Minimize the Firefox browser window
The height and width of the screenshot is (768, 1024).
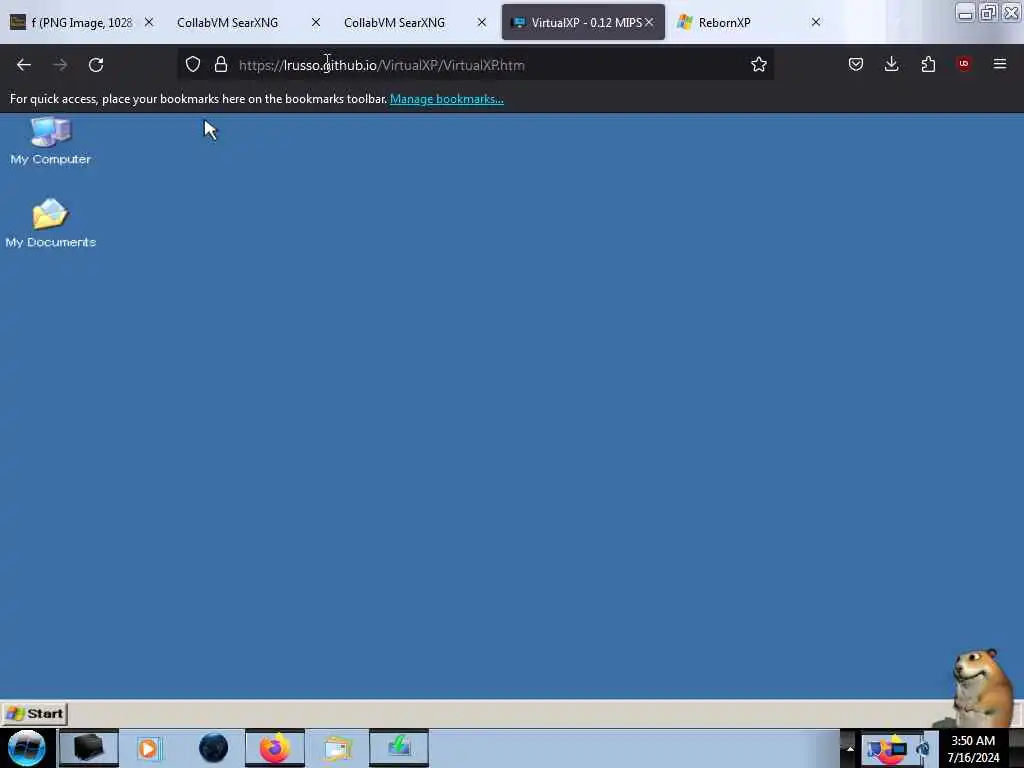point(965,13)
